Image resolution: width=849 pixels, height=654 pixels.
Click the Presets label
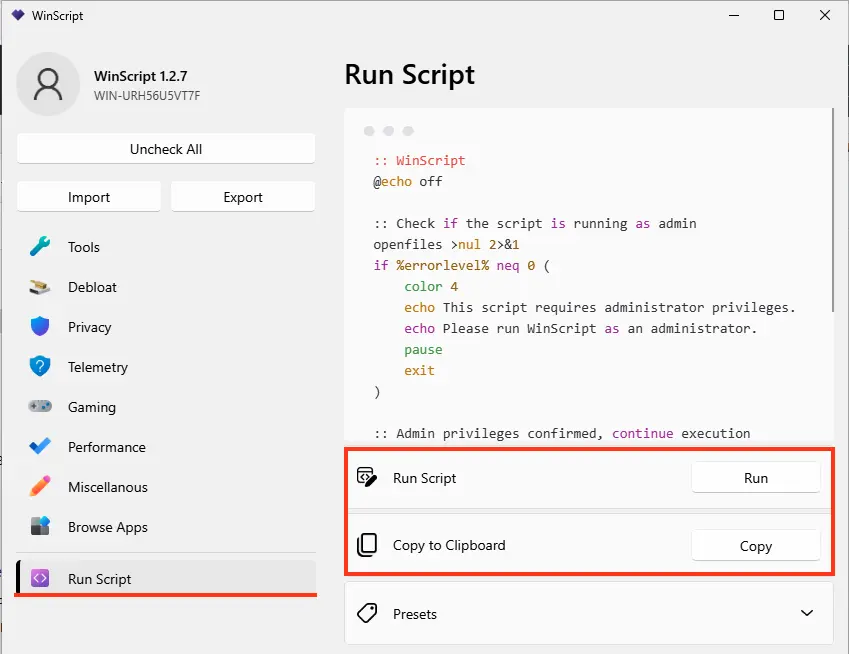[415, 614]
